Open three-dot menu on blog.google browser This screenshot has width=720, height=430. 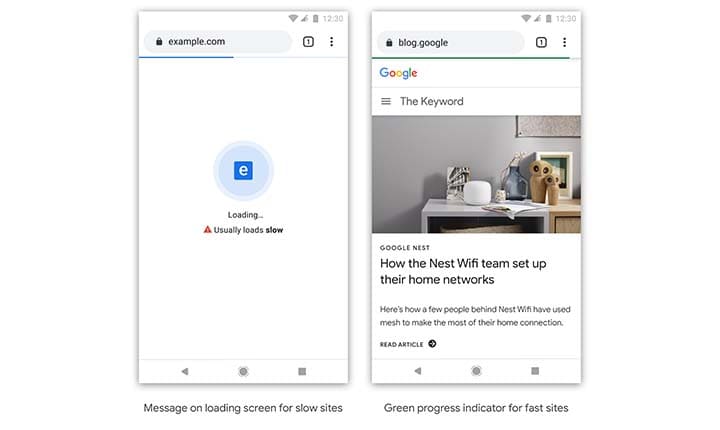(564, 42)
